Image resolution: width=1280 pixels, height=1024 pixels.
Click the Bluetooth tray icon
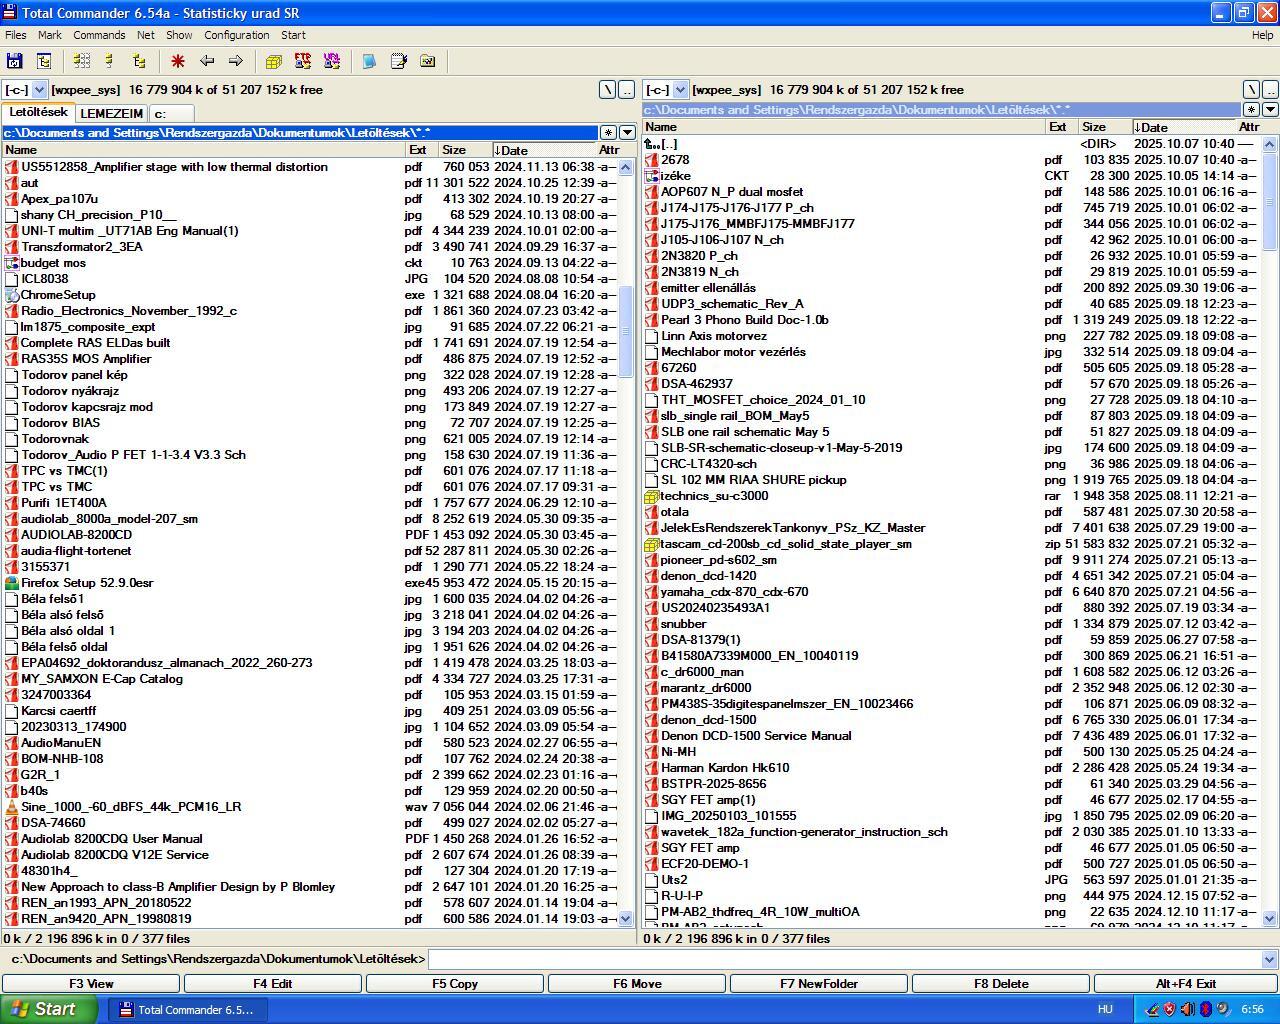click(x=1206, y=1010)
